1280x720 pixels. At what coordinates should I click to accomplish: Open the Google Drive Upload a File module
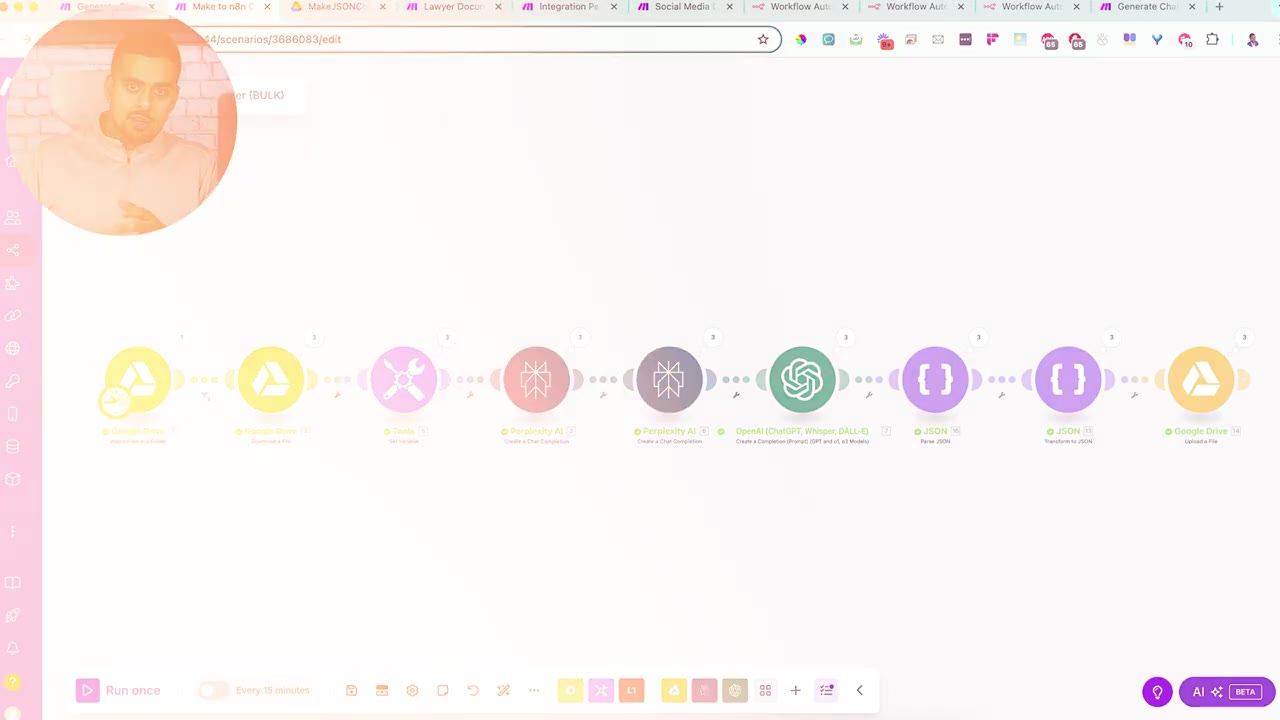1201,379
